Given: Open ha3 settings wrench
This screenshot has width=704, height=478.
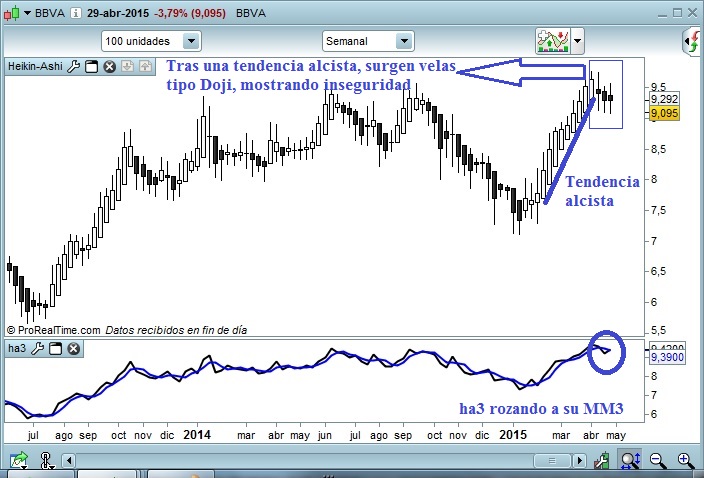Looking at the screenshot, I should [38, 348].
